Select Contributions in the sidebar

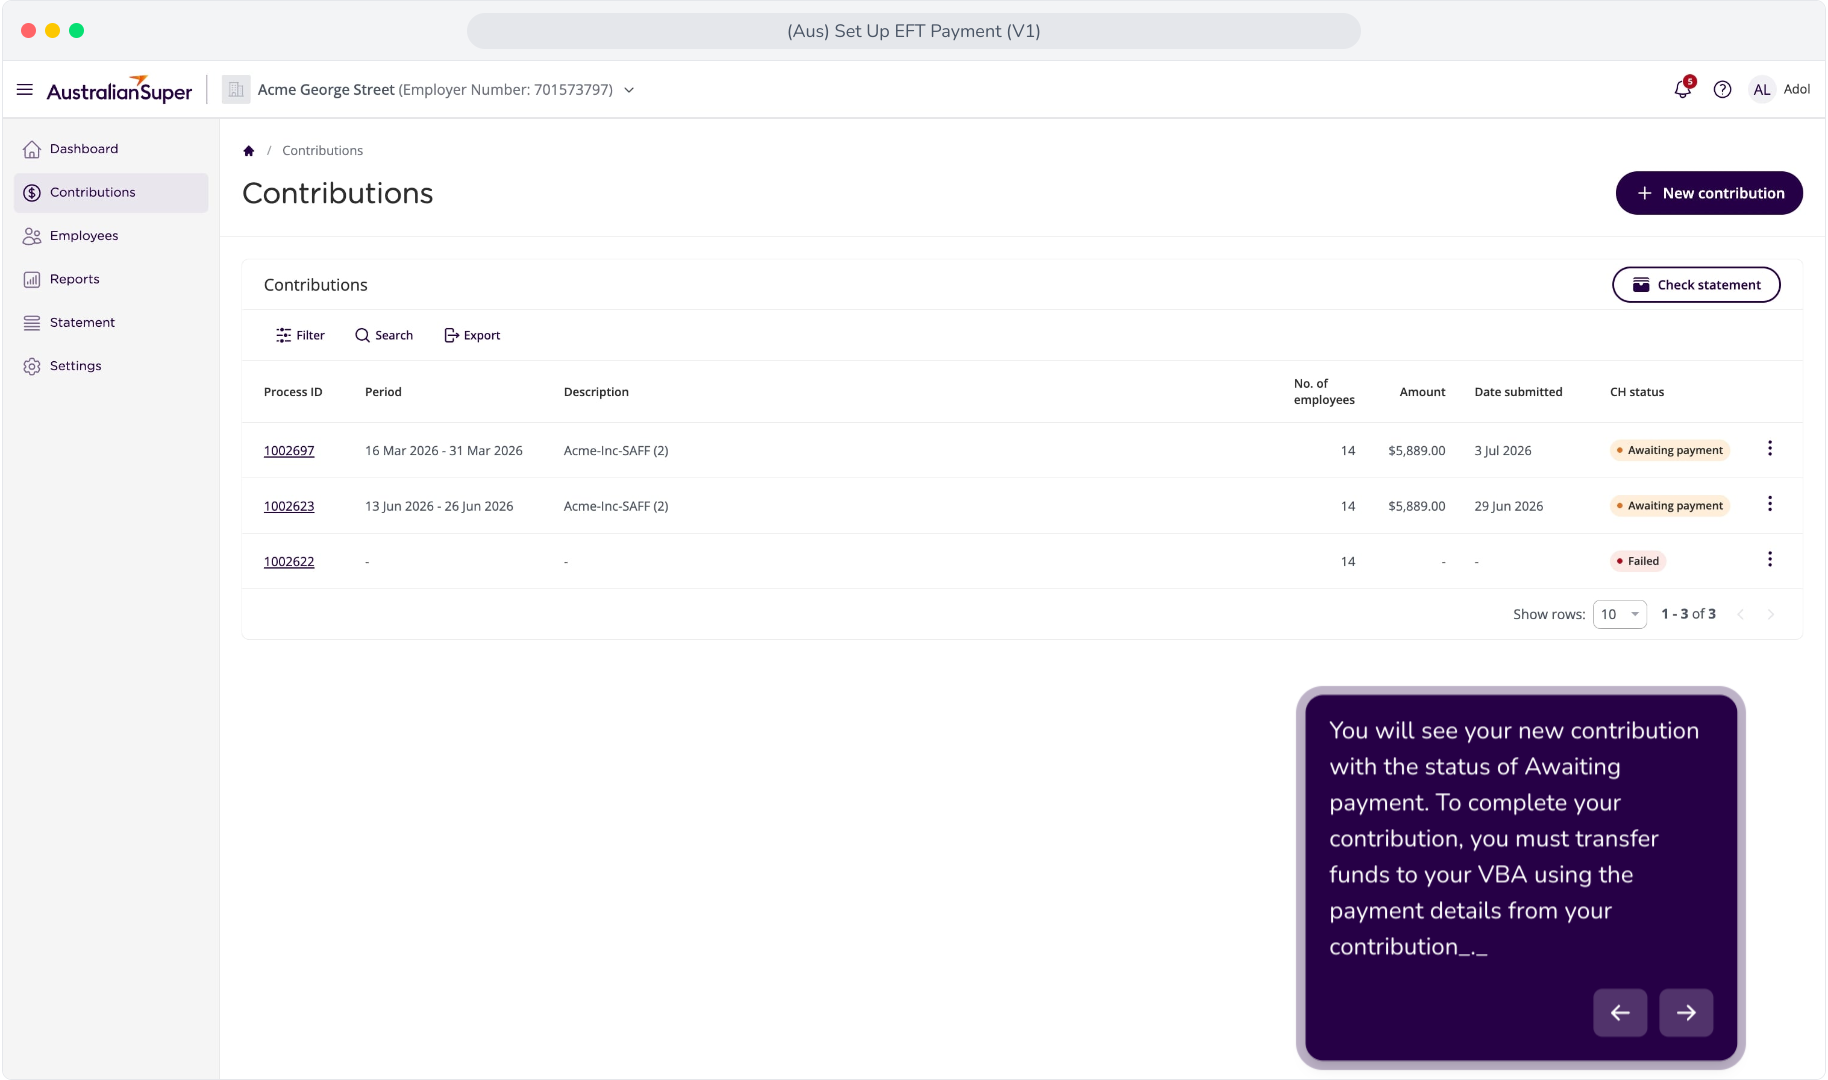click(111, 193)
